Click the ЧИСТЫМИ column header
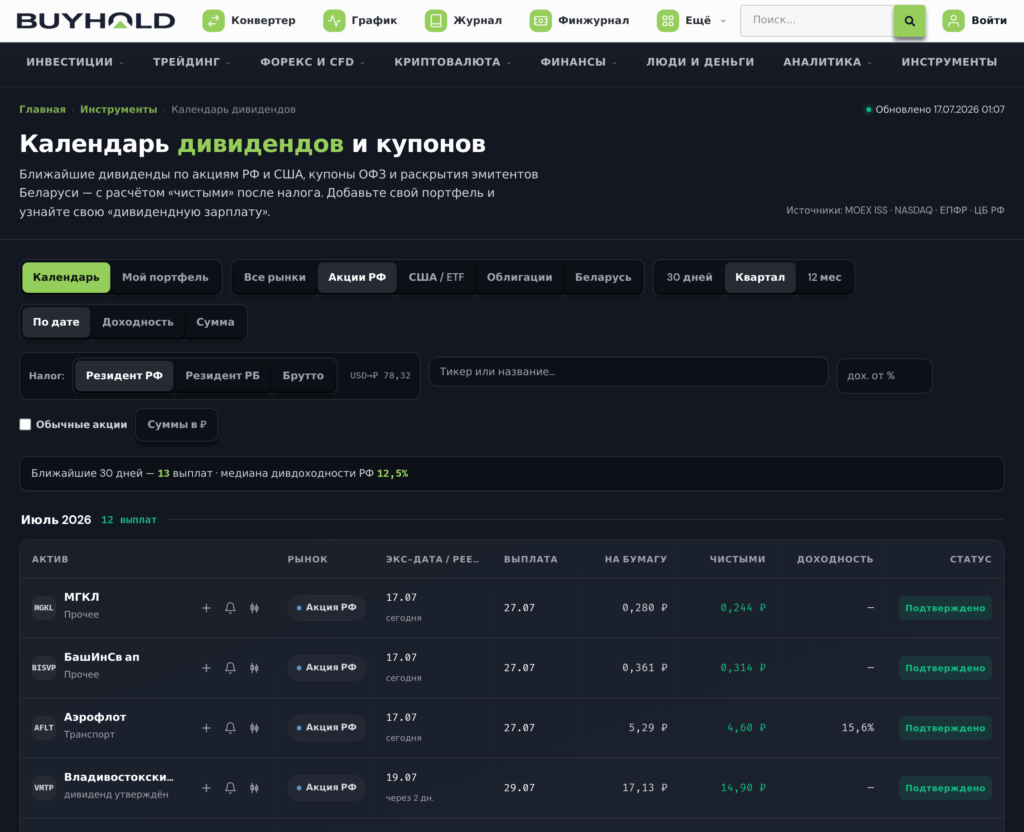 coord(737,559)
